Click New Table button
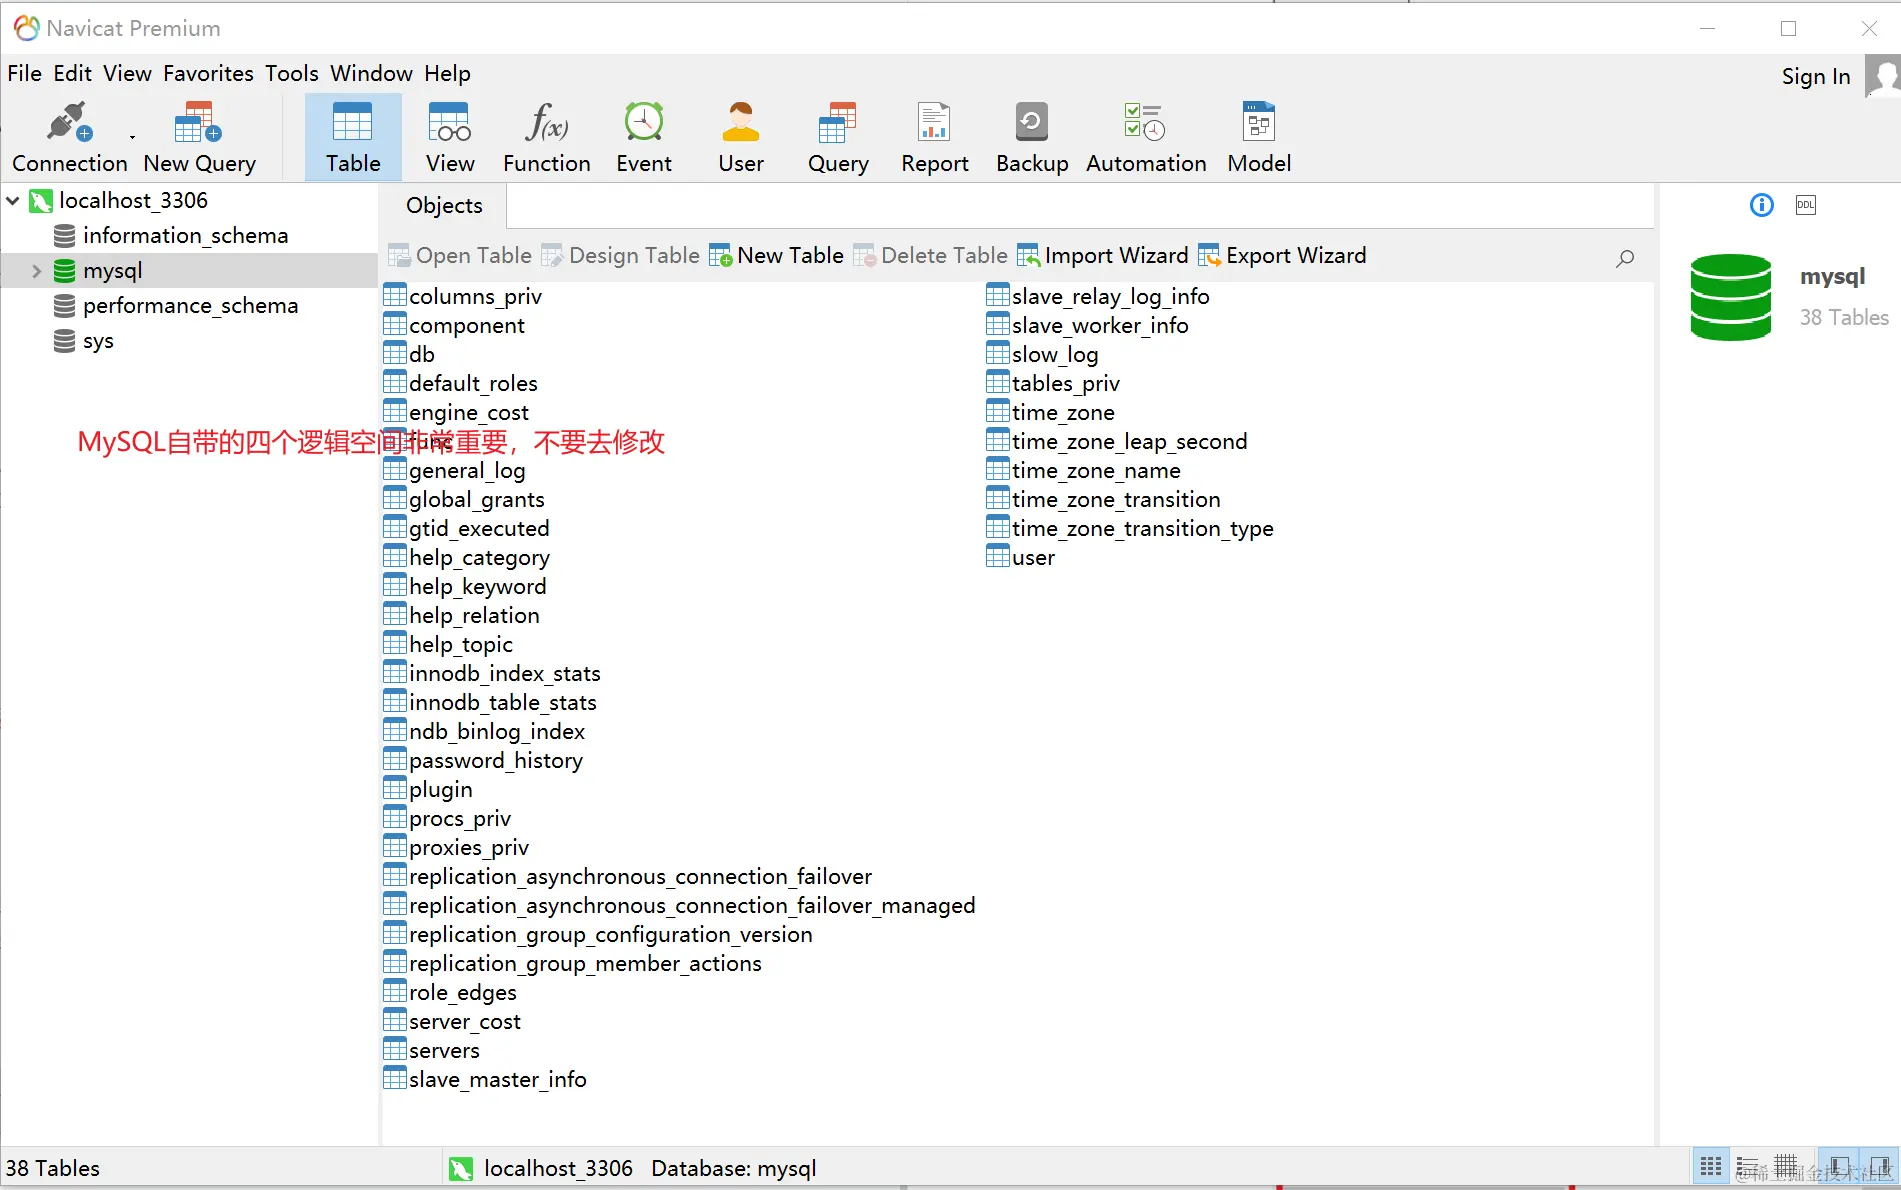 [x=776, y=256]
